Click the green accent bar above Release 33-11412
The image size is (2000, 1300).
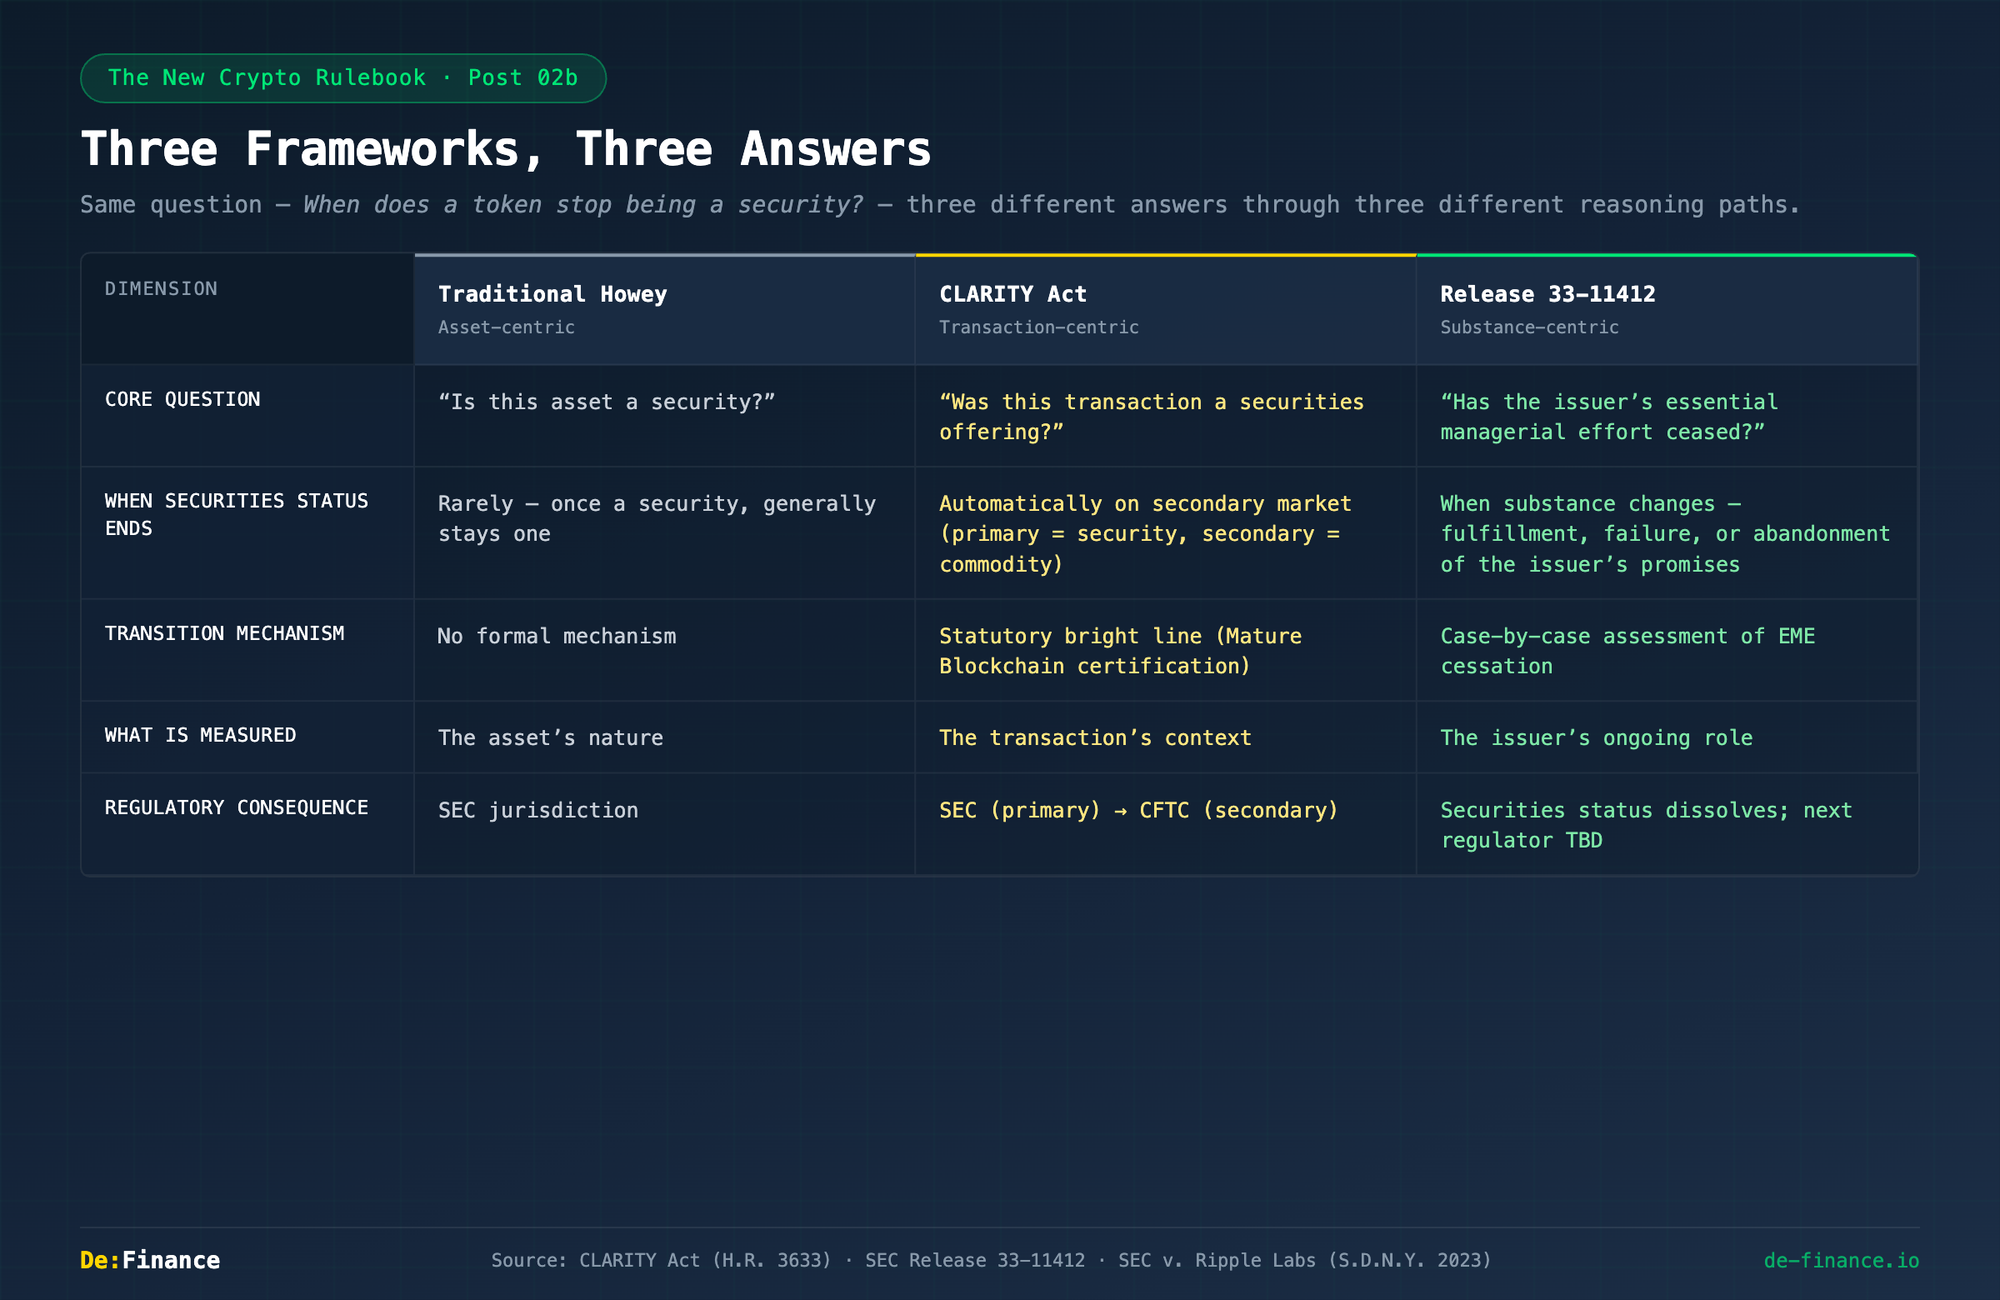click(1666, 255)
